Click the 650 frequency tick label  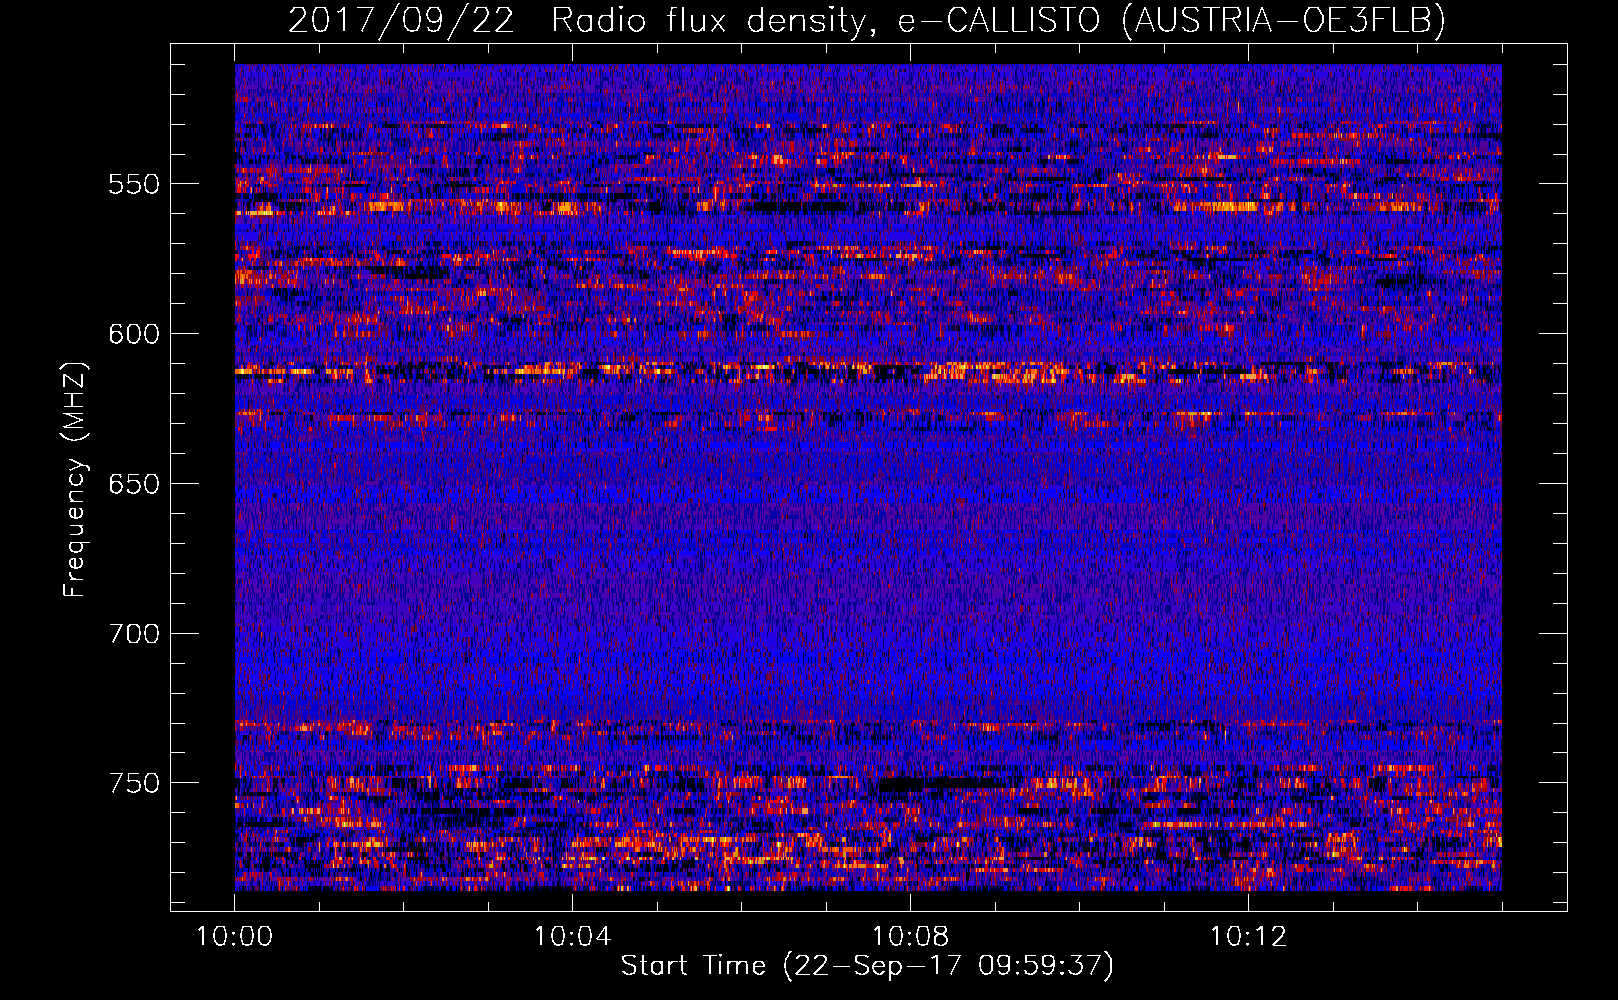134,484
